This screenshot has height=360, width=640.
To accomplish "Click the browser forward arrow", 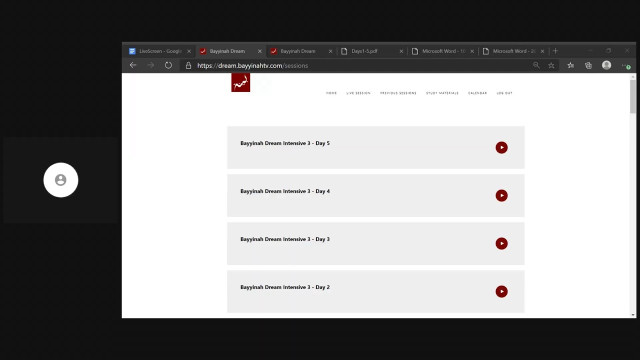I will point(151,65).
